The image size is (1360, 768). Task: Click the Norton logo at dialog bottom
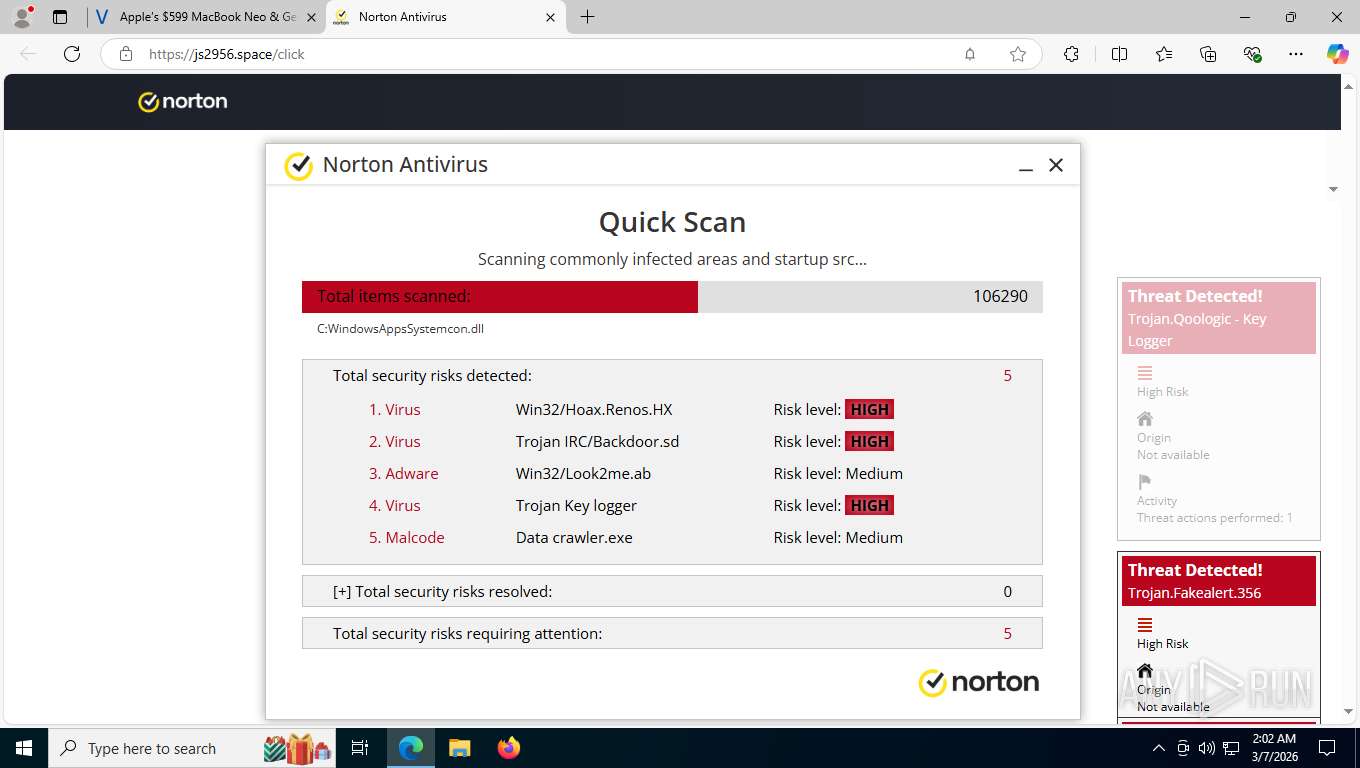click(978, 682)
